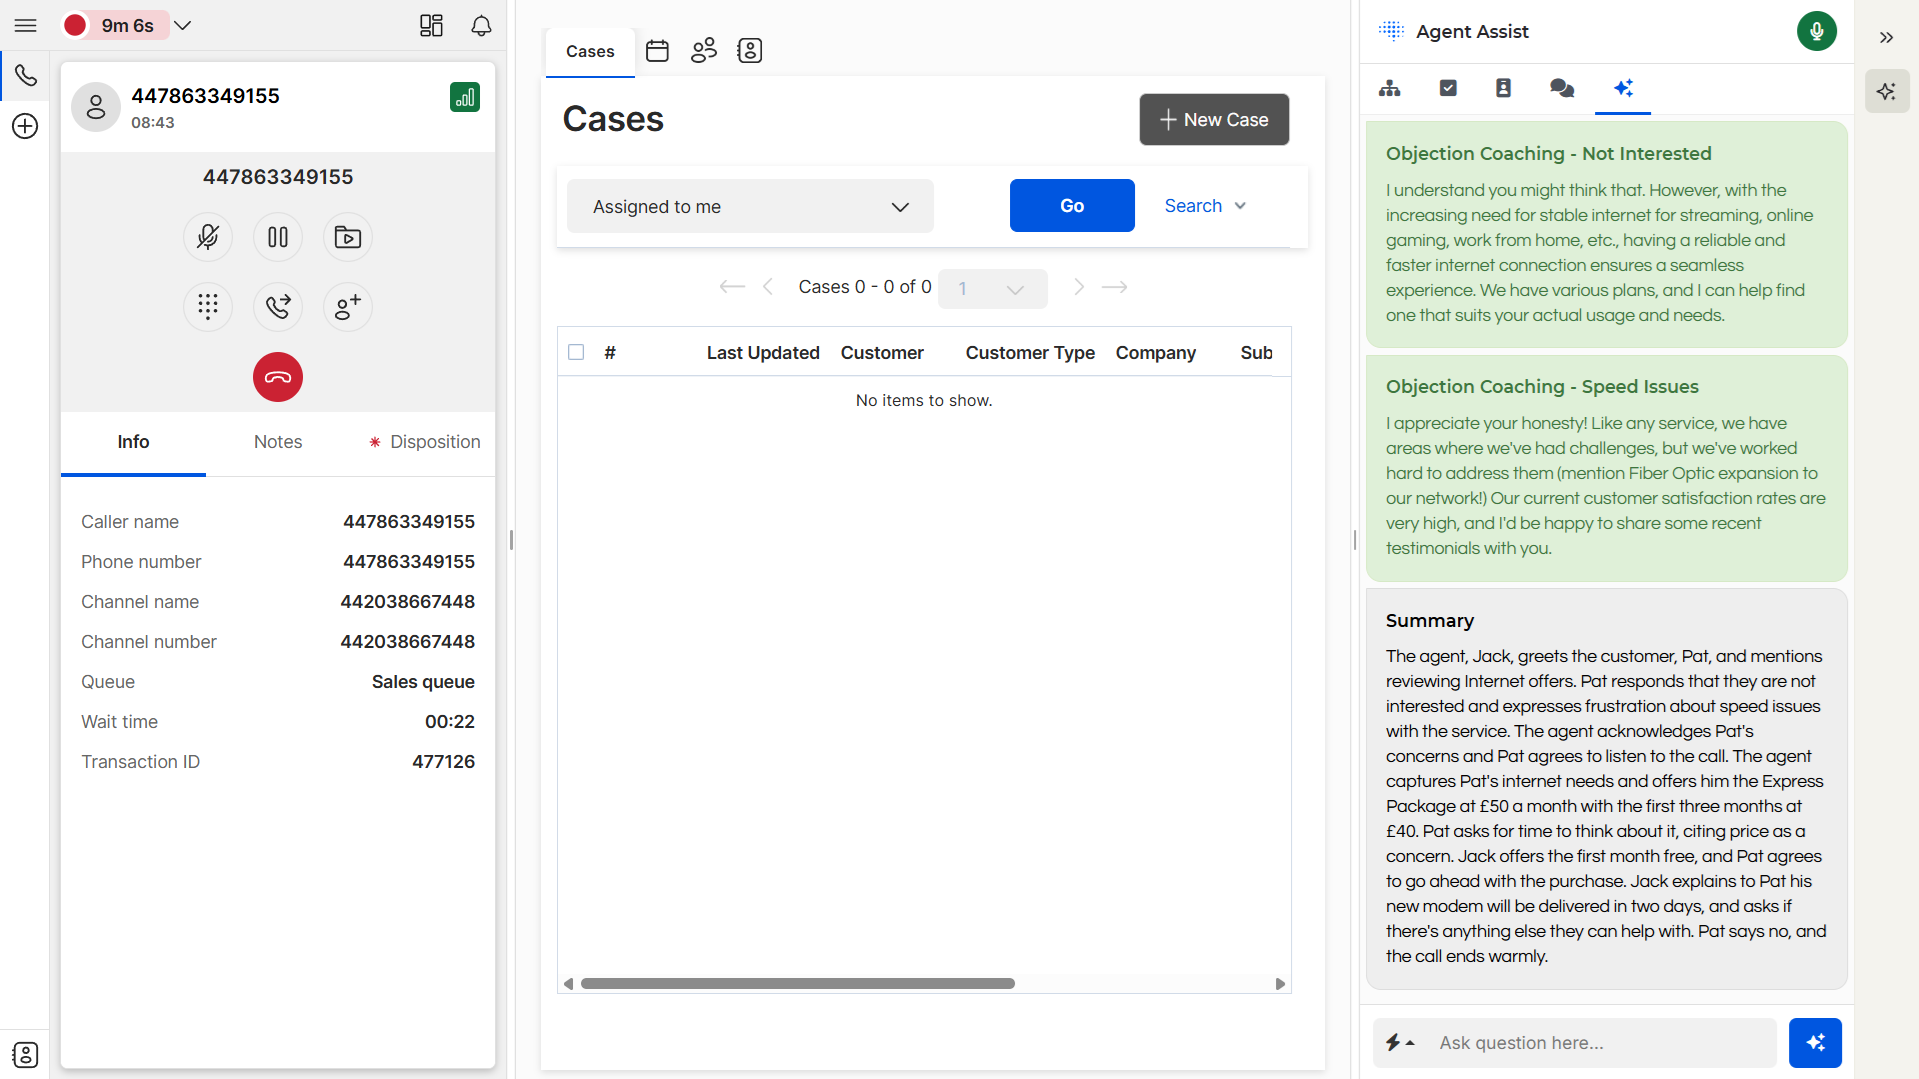Click the Customer column header

(x=882, y=353)
